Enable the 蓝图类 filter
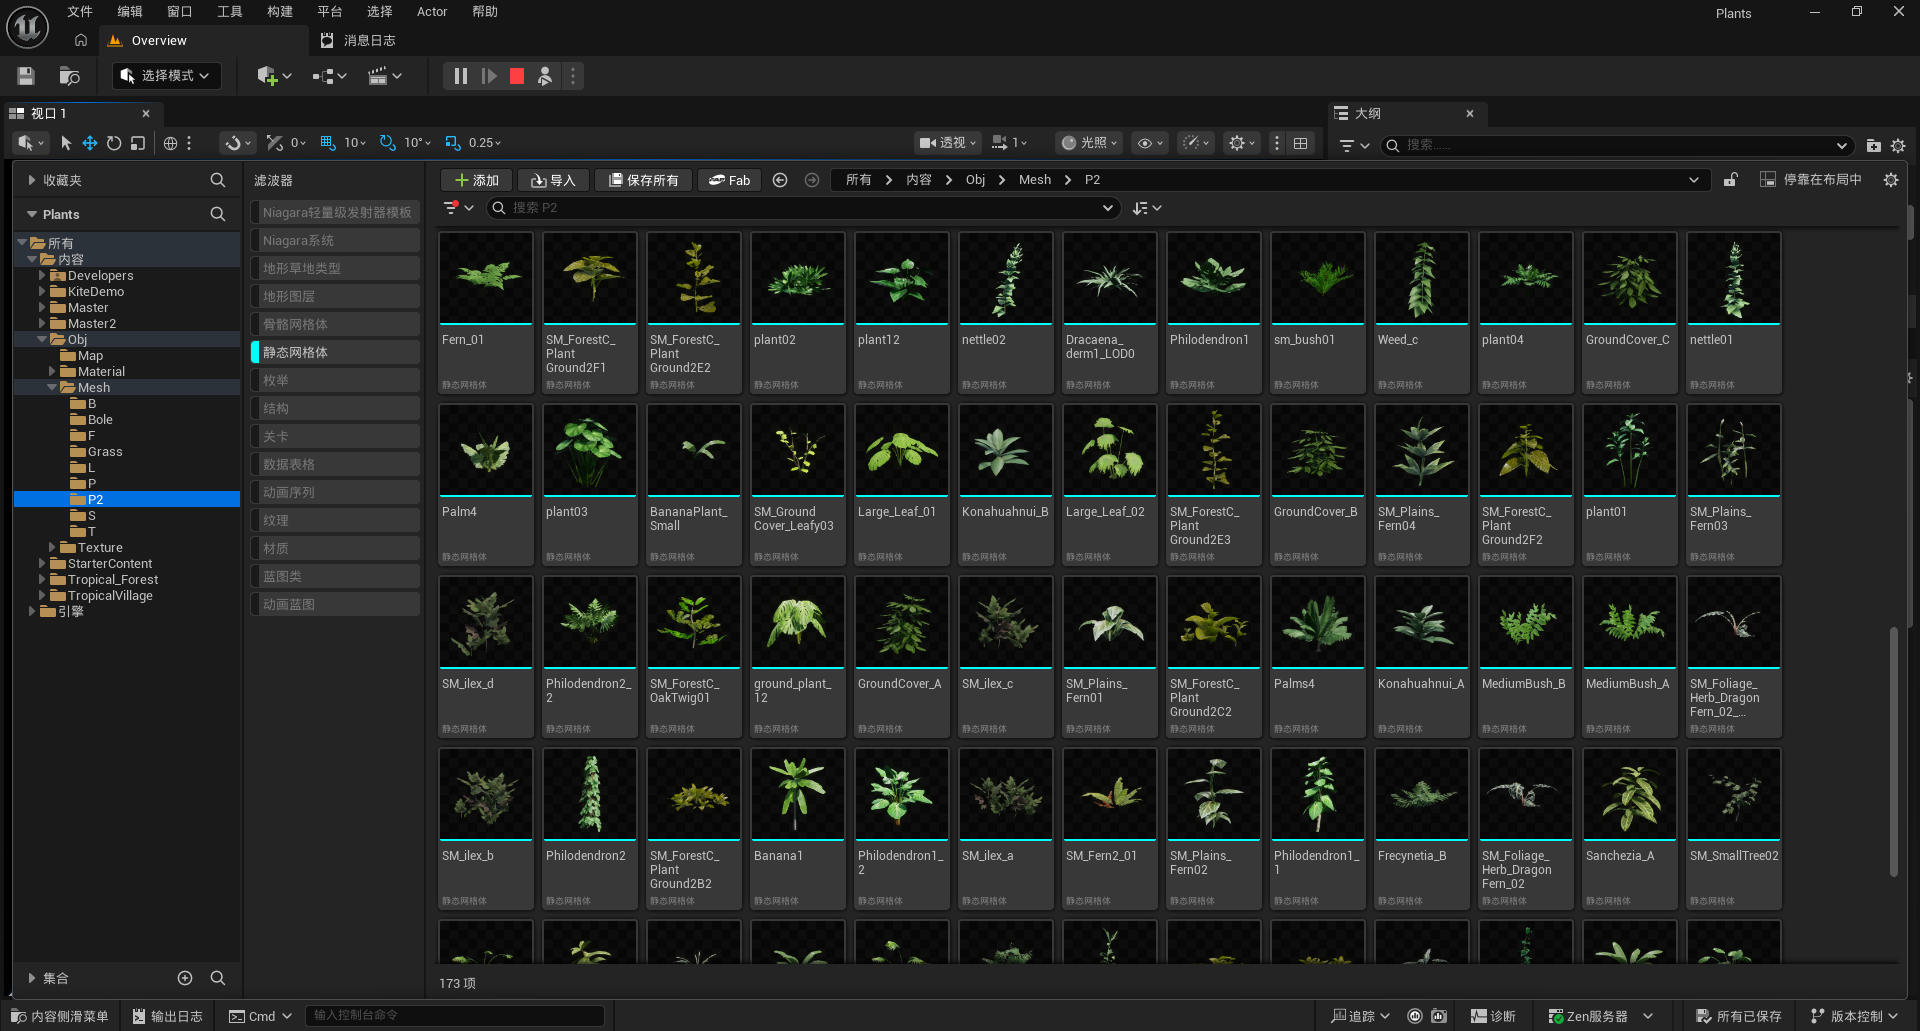 (x=335, y=576)
